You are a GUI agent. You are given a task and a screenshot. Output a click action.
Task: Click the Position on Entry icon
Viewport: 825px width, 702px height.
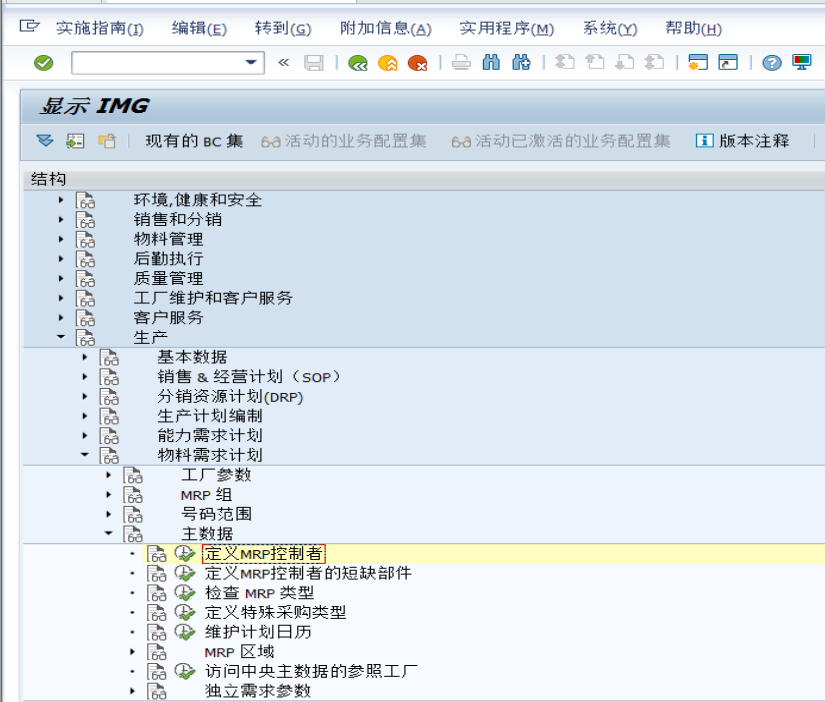[x=75, y=141]
